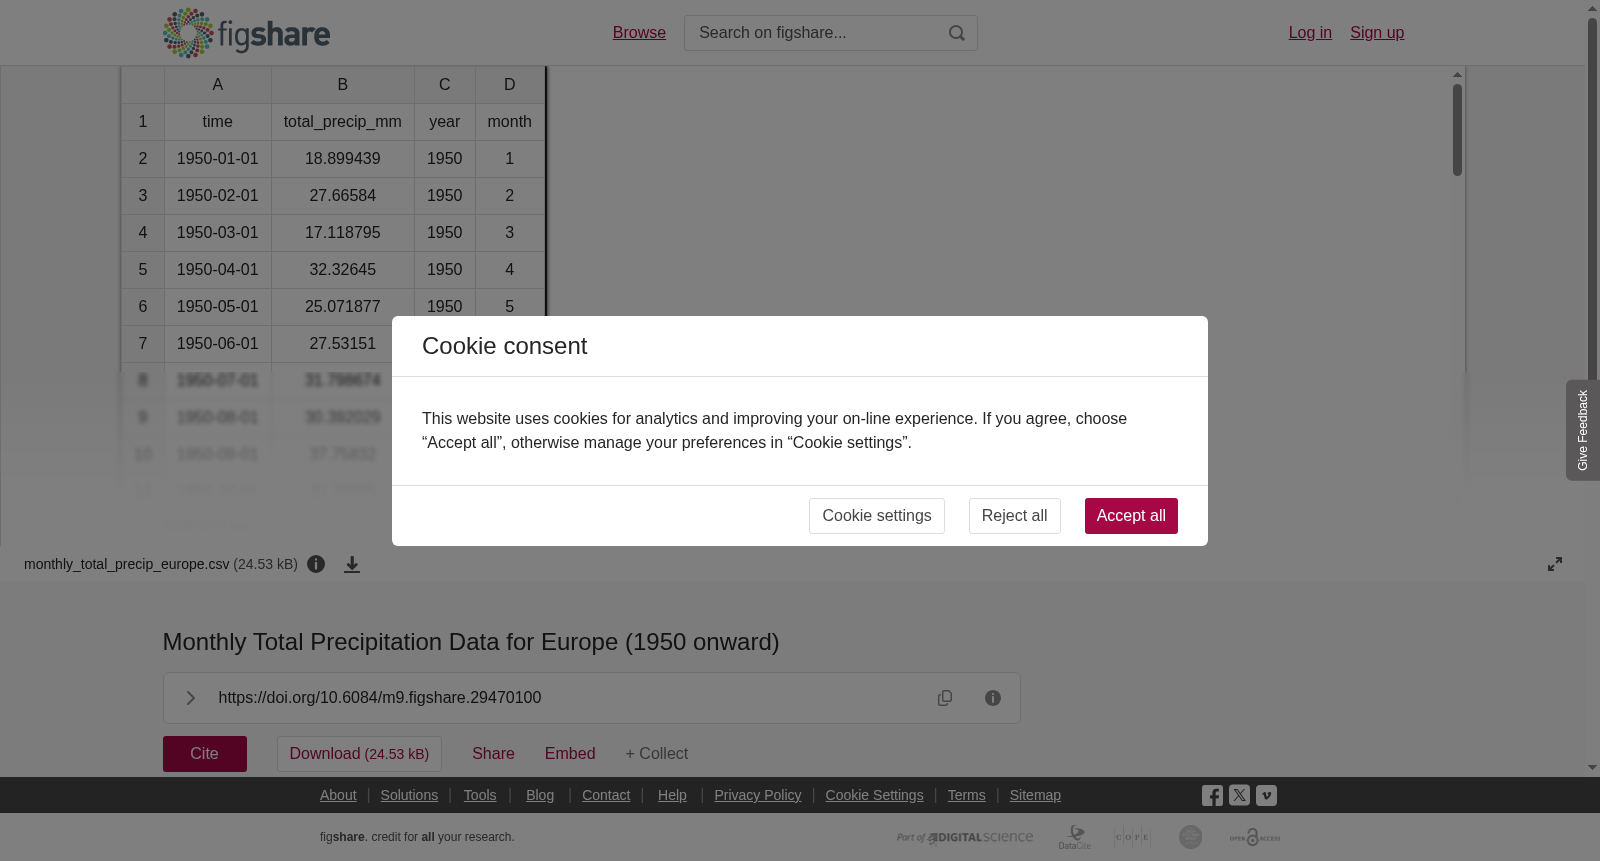The height and width of the screenshot is (861, 1600).
Task: Reject all cookies
Action: tap(1015, 516)
